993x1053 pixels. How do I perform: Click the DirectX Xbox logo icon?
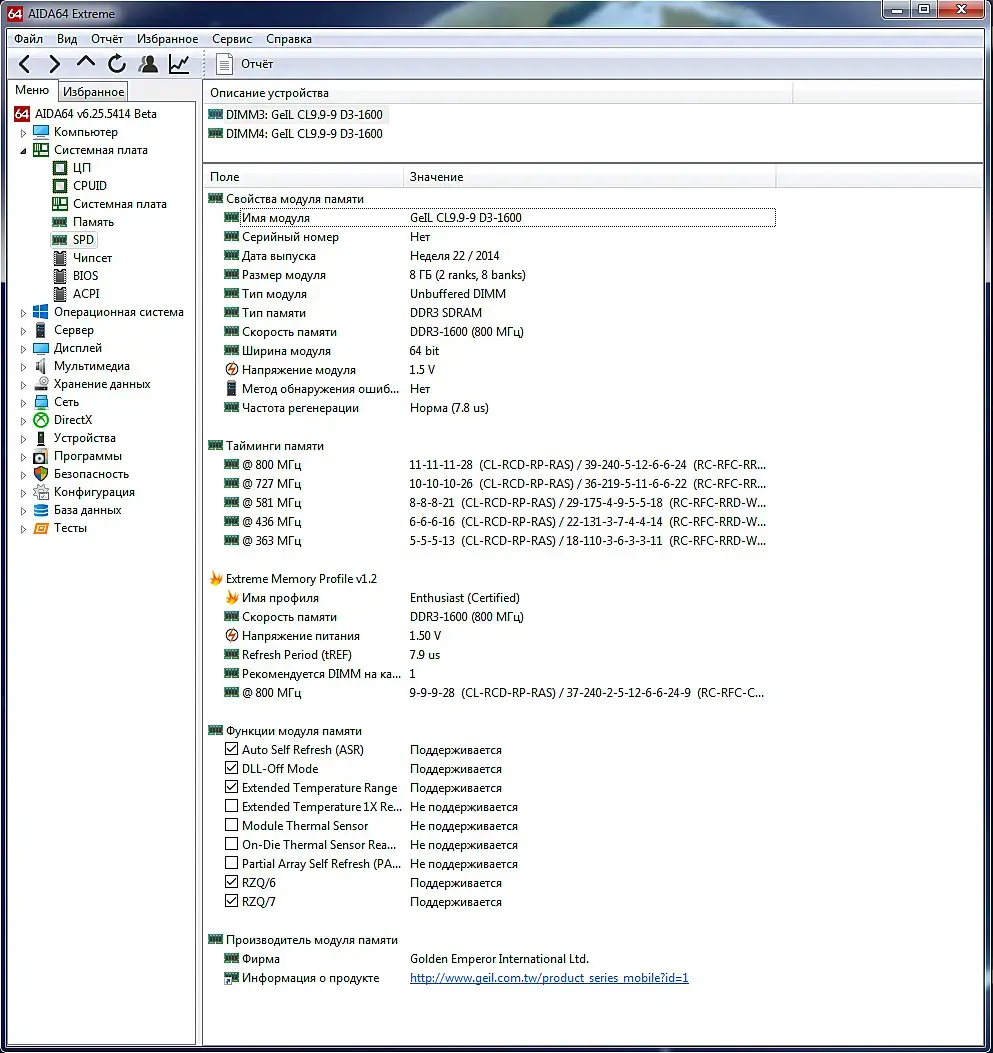[x=41, y=420]
